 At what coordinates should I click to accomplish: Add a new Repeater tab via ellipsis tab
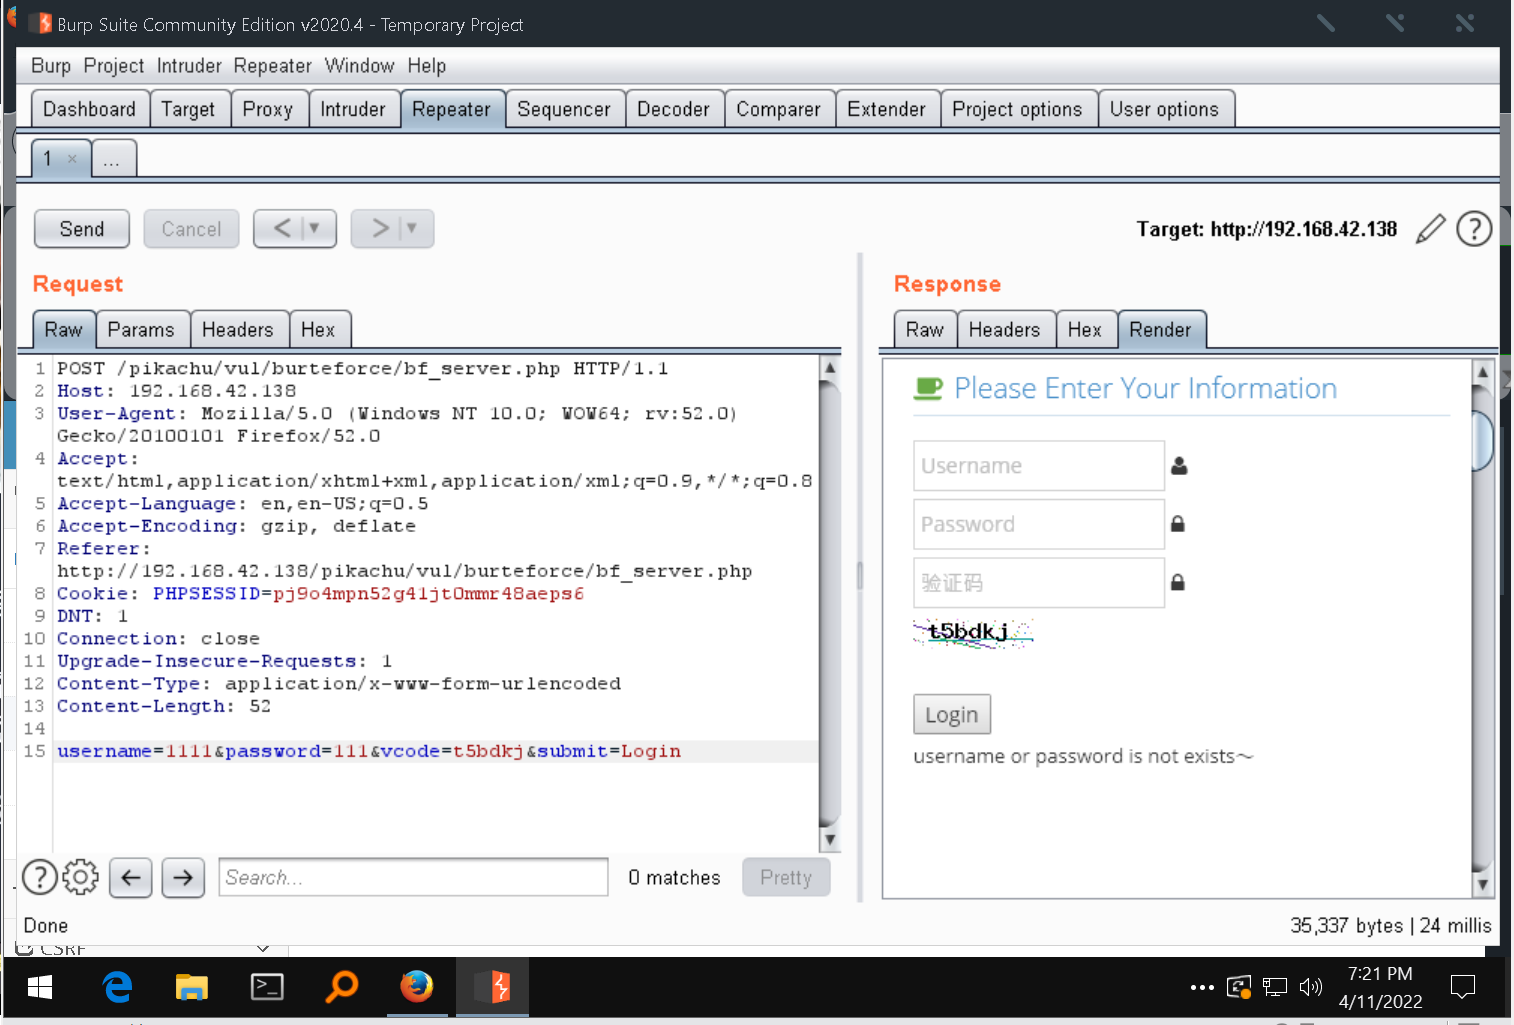tap(112, 160)
